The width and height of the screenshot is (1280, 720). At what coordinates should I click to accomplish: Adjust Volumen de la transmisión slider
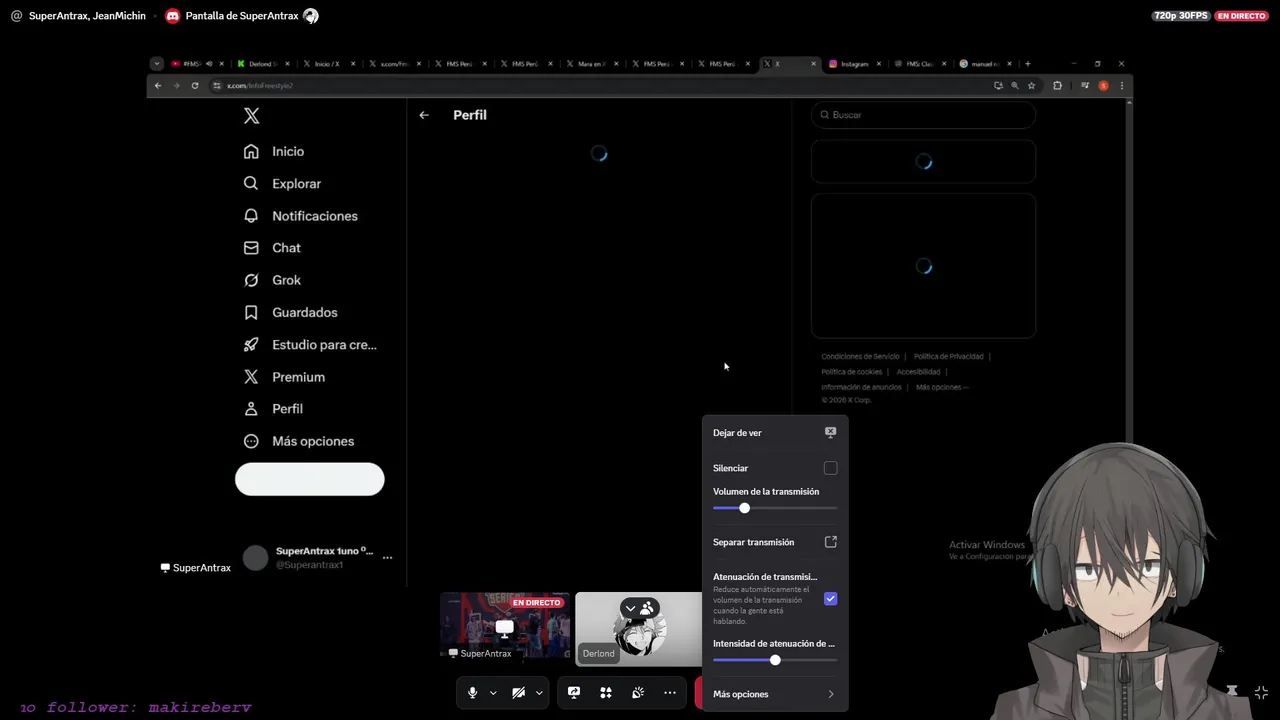click(775, 508)
